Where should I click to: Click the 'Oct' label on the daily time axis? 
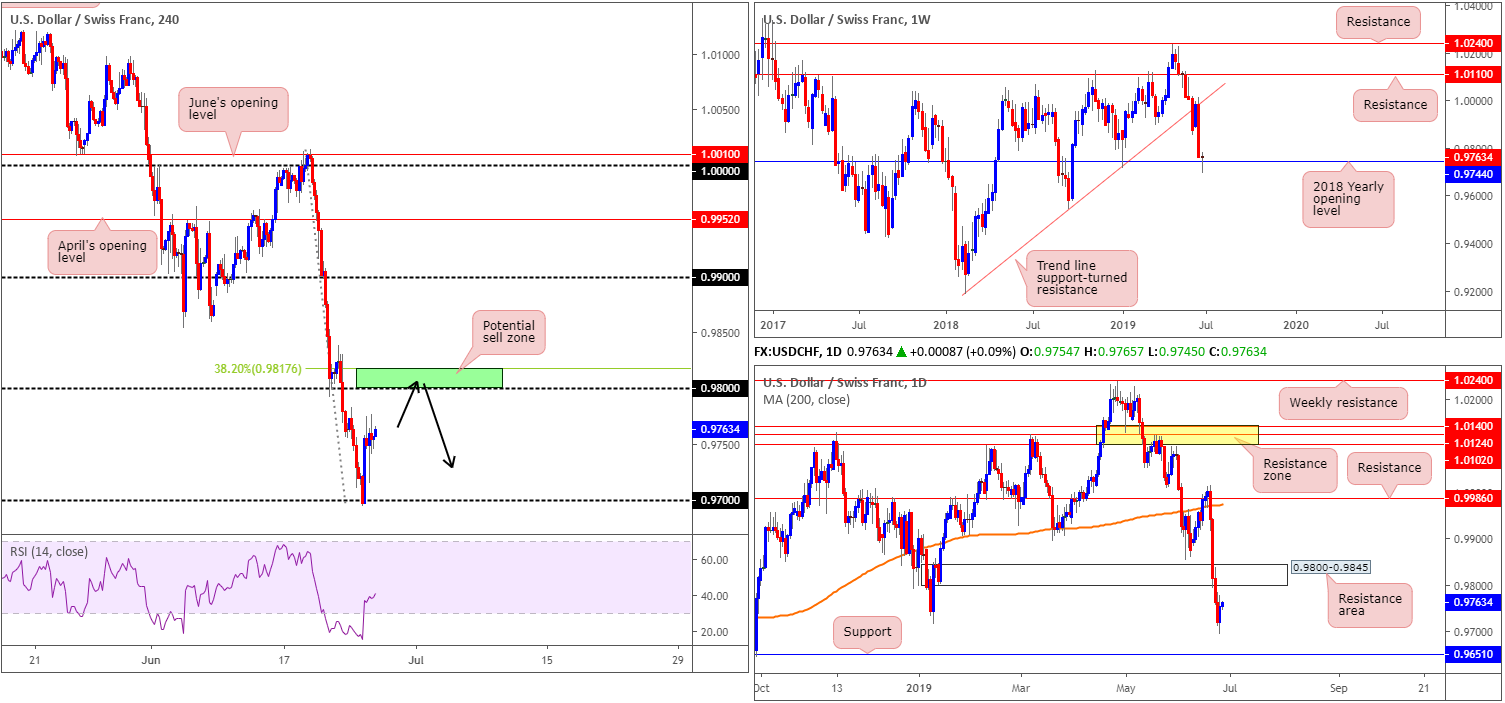pos(764,689)
